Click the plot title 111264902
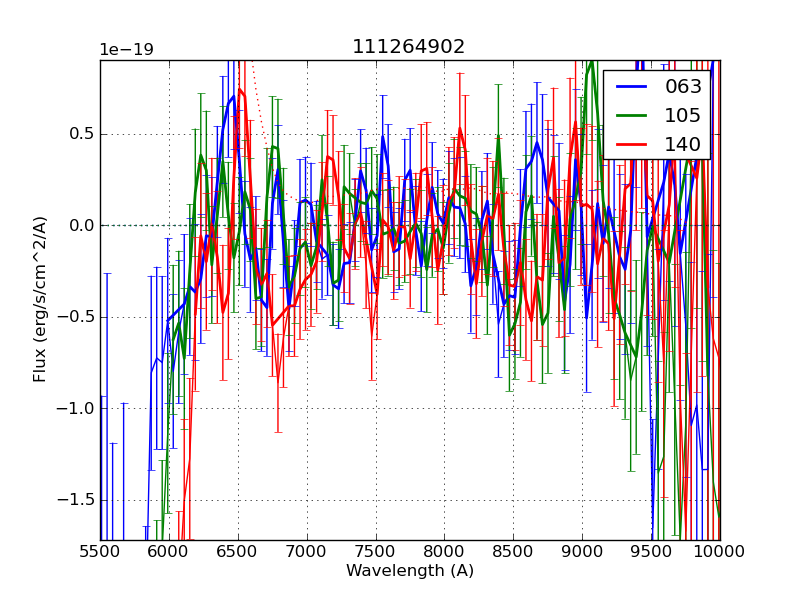This screenshot has height=600, width=800. (x=408, y=47)
